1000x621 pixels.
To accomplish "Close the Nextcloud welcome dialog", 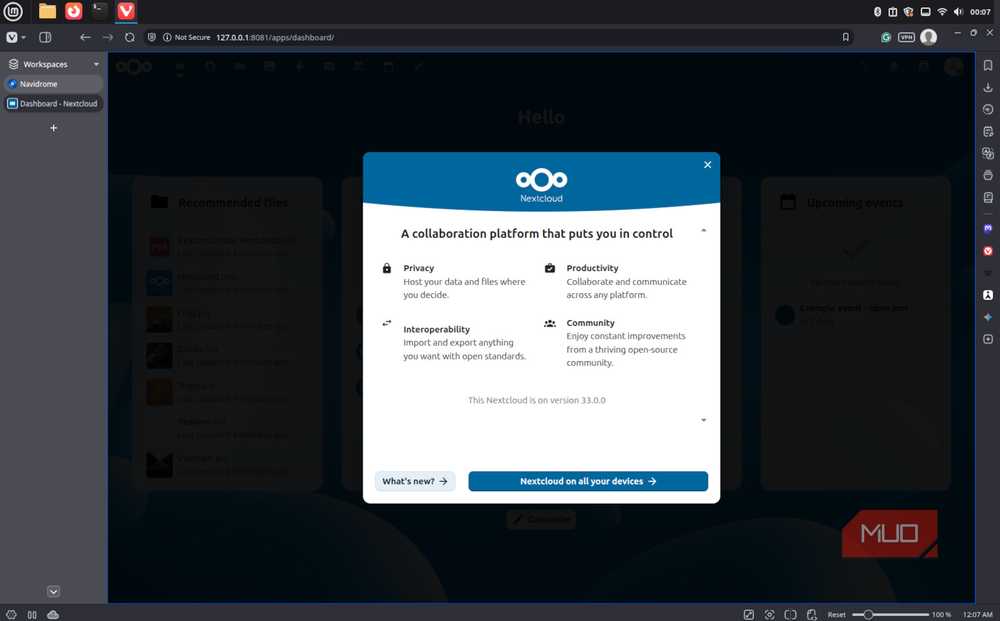I will [707, 164].
